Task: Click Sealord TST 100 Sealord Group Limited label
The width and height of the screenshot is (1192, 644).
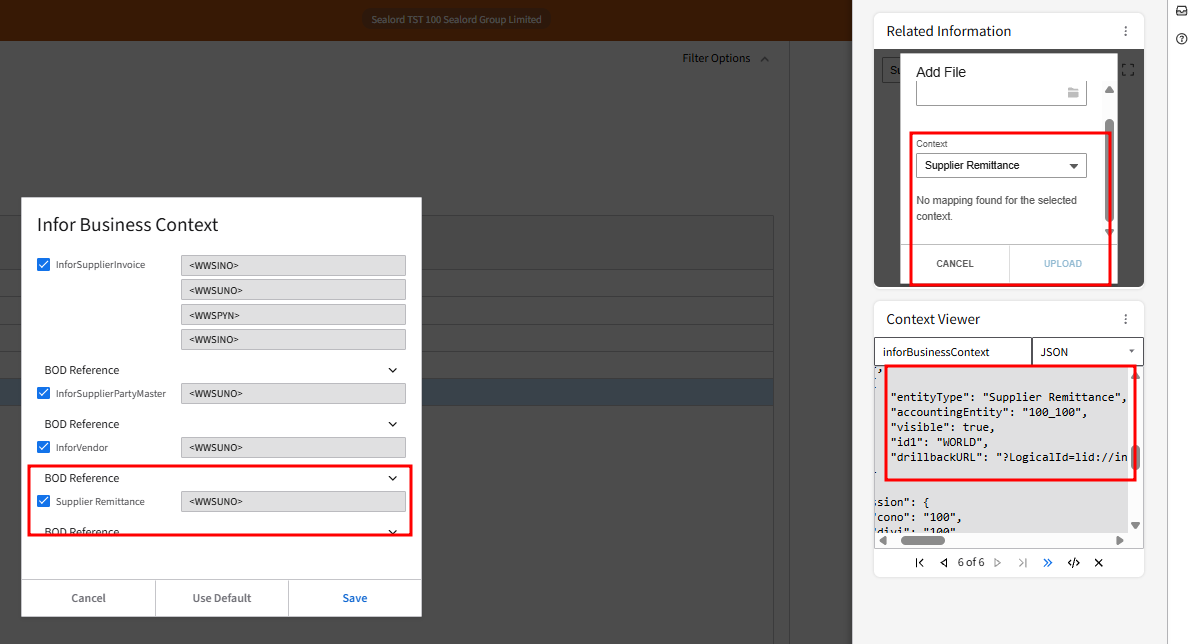Action: click(456, 20)
